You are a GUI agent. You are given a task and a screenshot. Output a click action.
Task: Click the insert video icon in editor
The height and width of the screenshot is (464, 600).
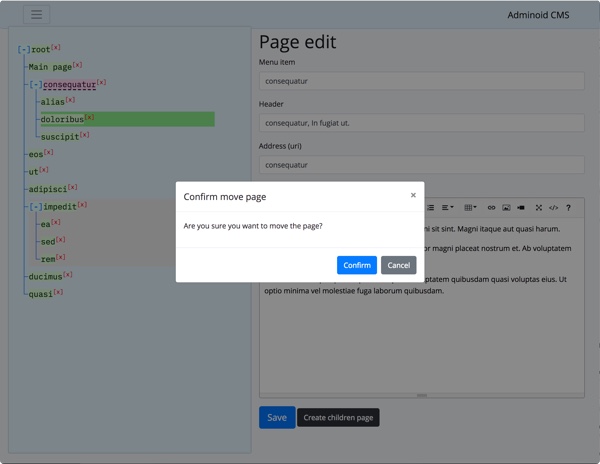[520, 208]
